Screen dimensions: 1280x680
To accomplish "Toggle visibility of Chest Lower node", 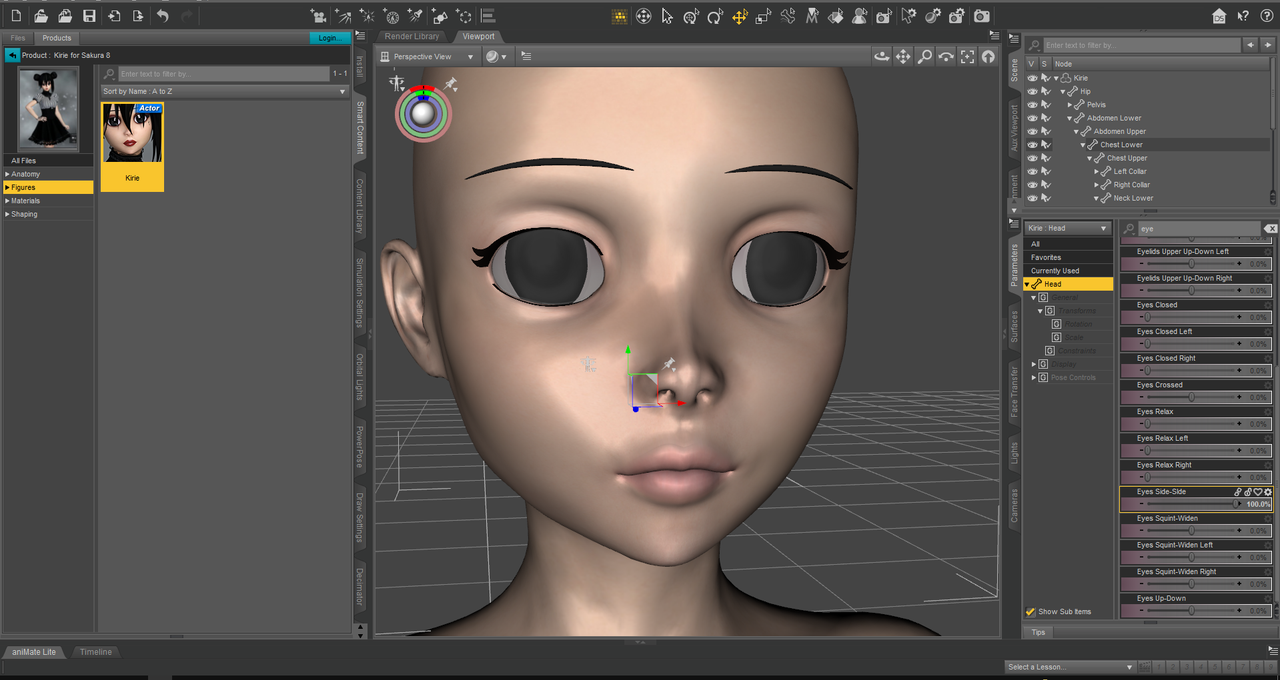I will pyautogui.click(x=1032, y=145).
